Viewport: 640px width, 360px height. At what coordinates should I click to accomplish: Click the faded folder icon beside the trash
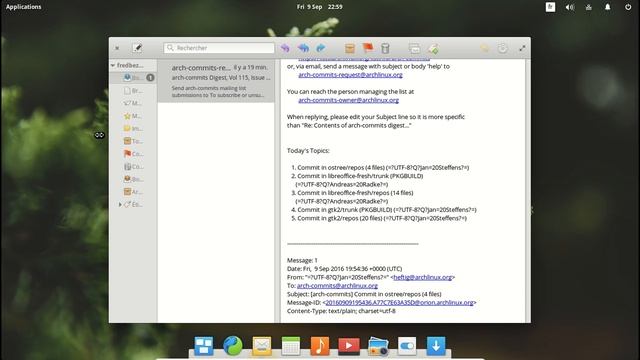(414, 48)
